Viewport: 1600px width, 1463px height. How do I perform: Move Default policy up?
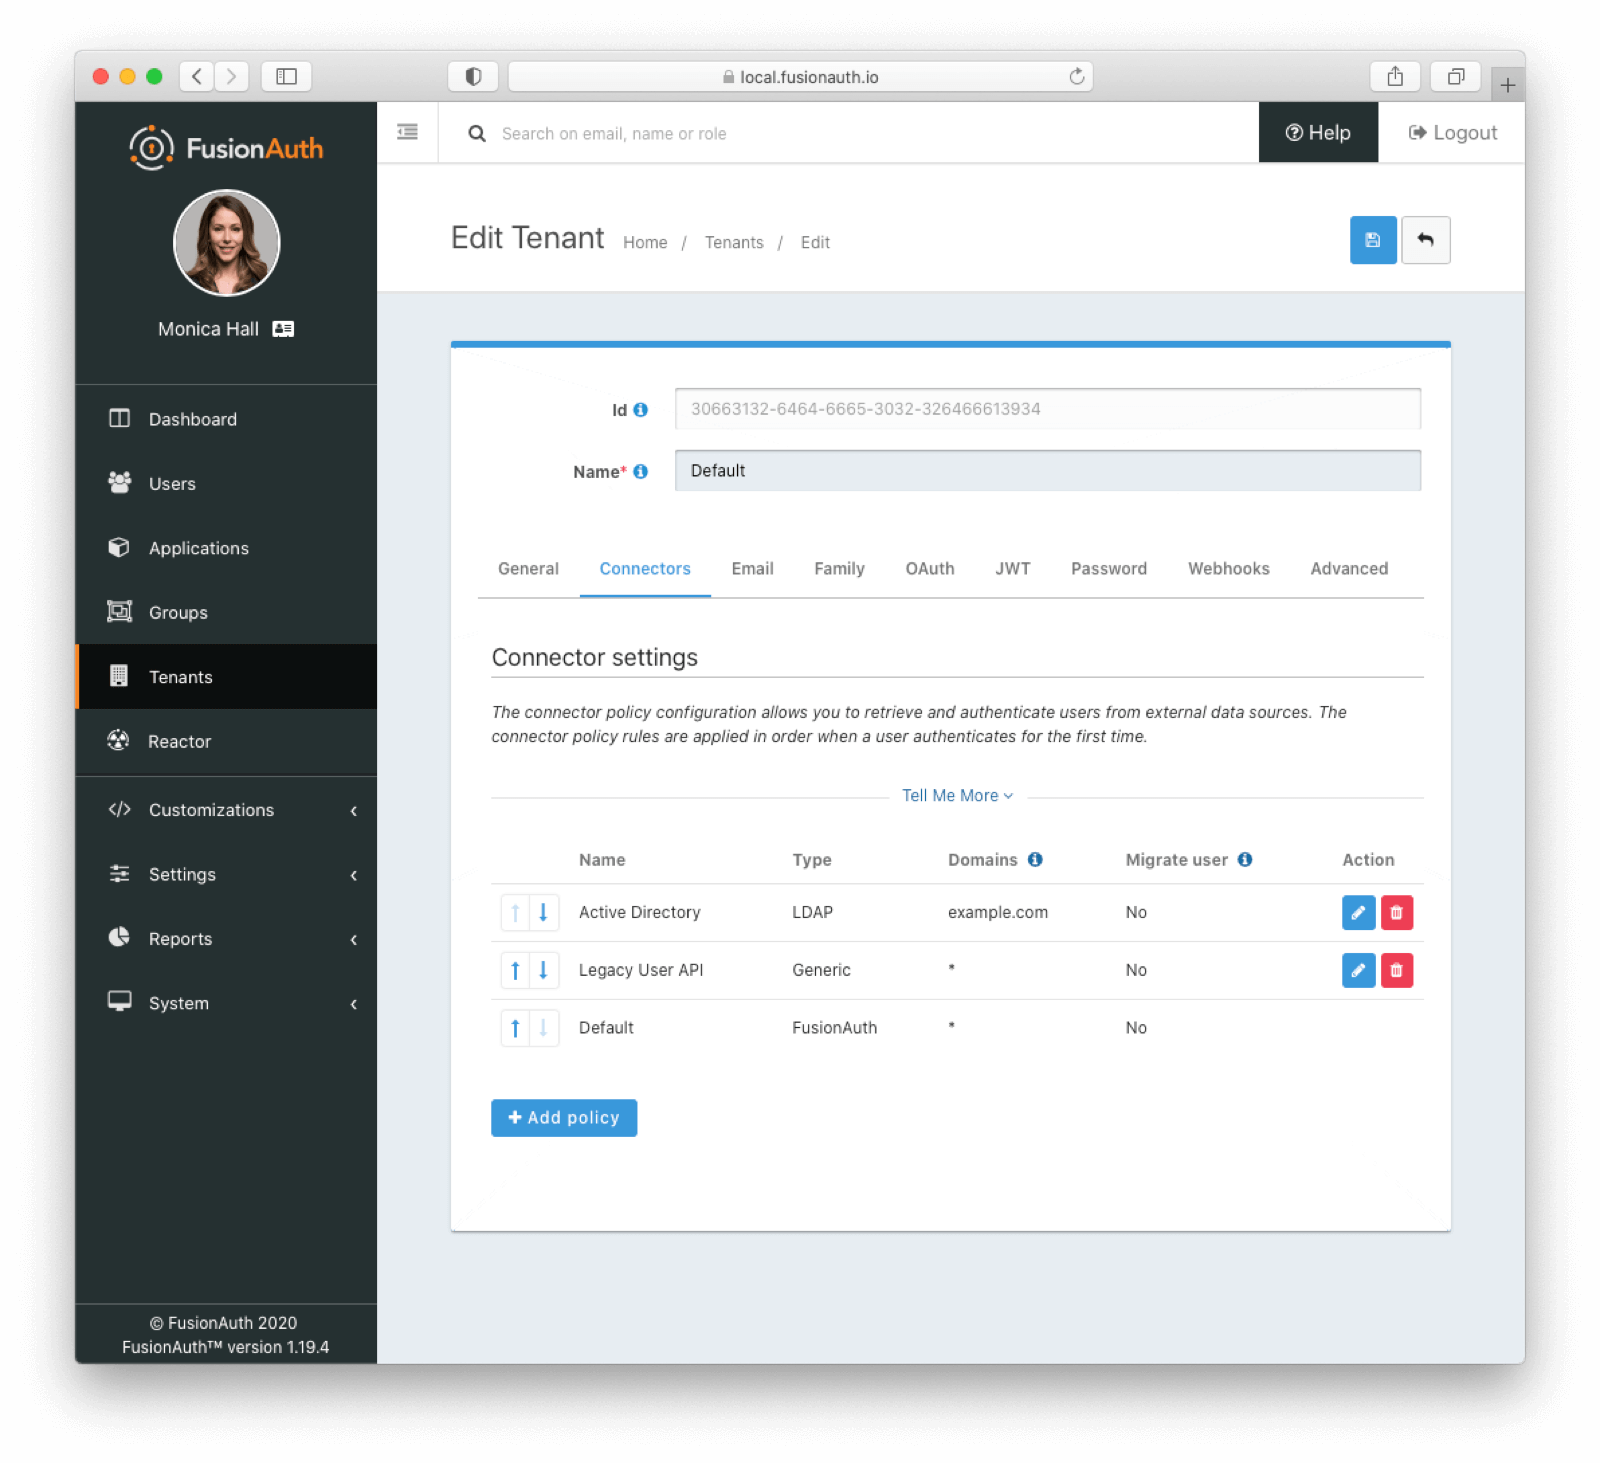pyautogui.click(x=515, y=1027)
